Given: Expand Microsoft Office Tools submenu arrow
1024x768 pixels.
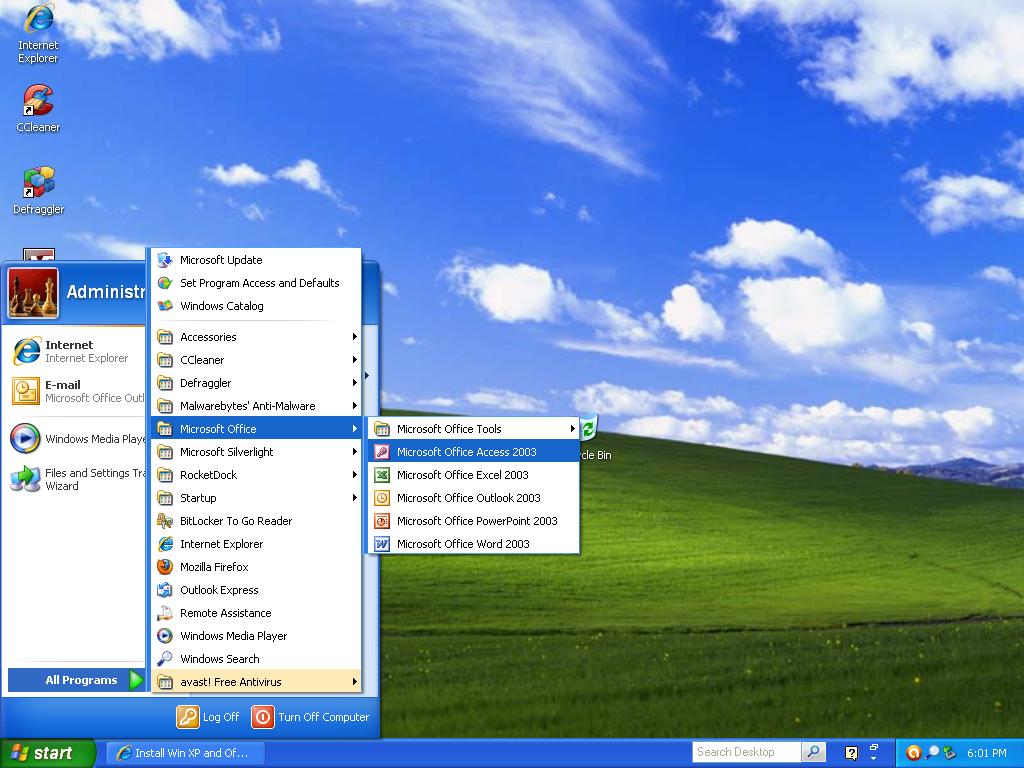Looking at the screenshot, I should (572, 429).
